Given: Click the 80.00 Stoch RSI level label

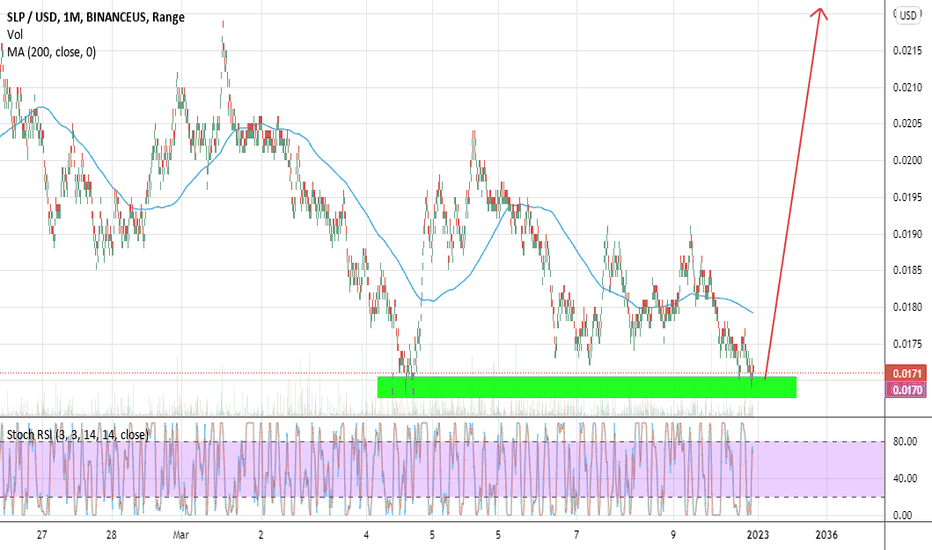Looking at the screenshot, I should pyautogui.click(x=904, y=442).
